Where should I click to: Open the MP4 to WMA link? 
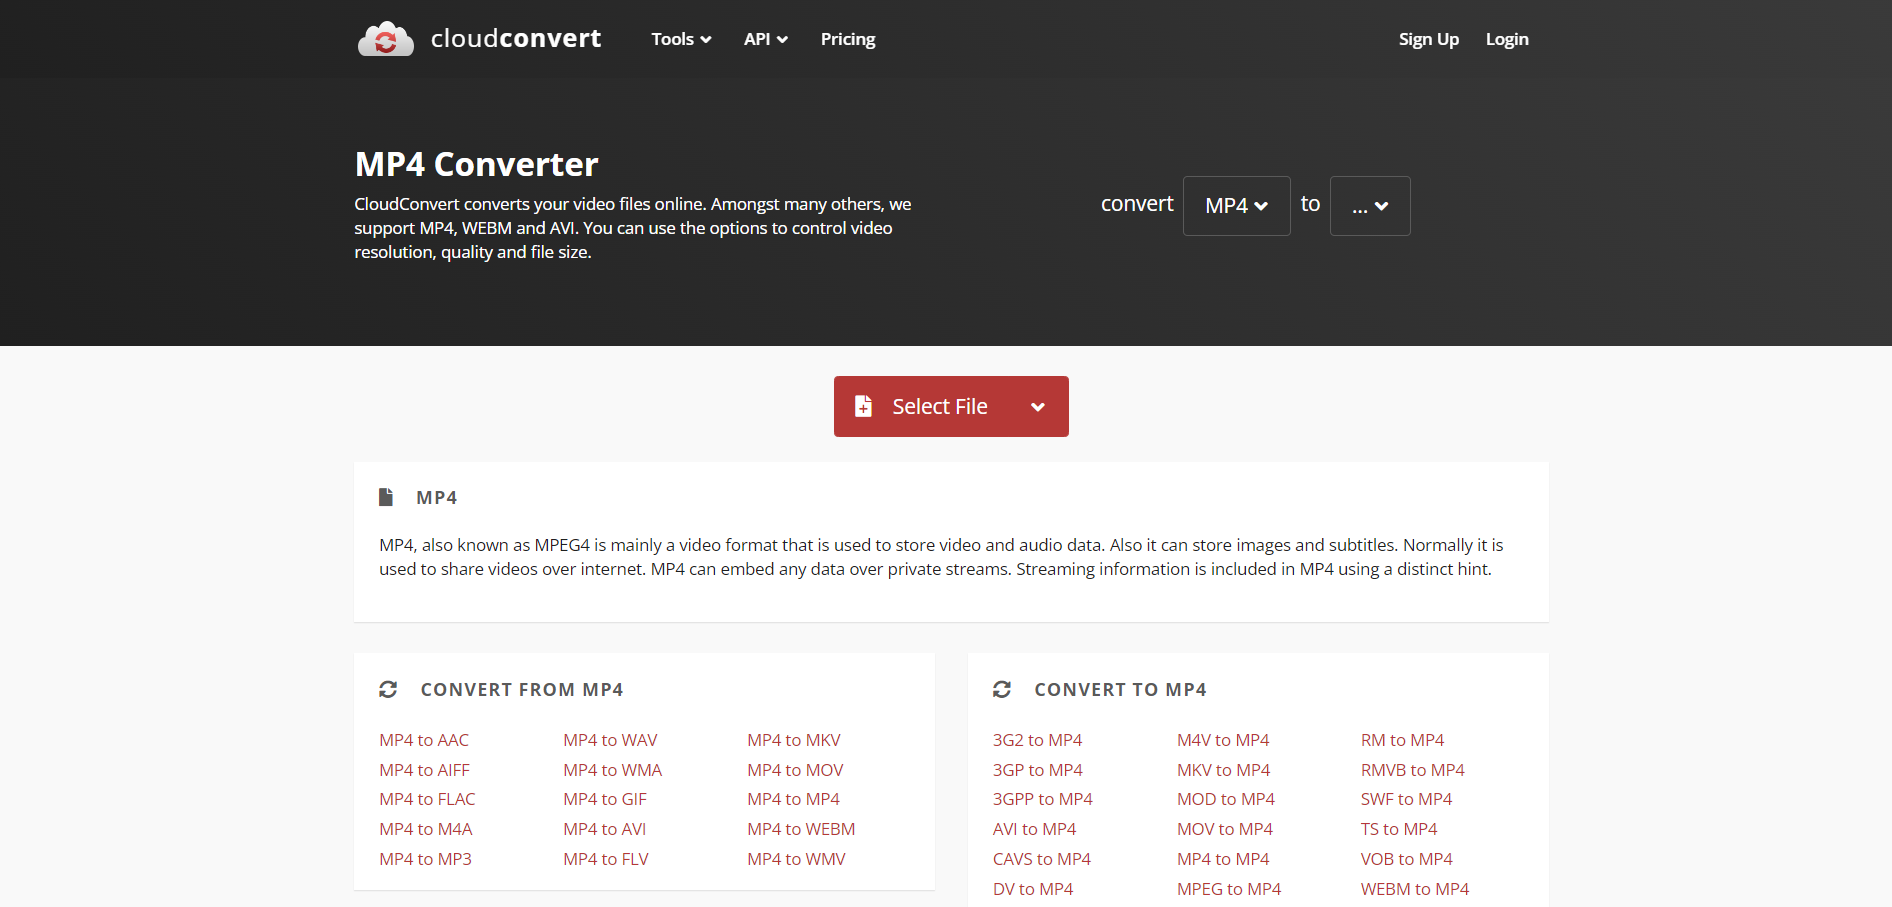(613, 770)
